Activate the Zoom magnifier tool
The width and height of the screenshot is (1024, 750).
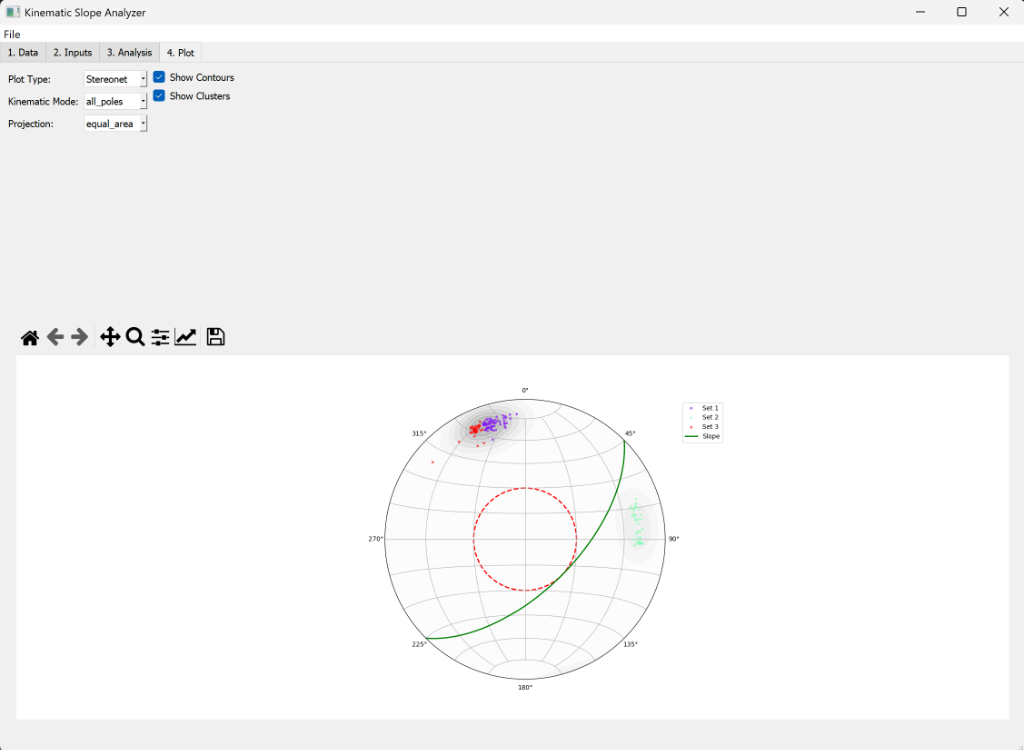coord(135,337)
